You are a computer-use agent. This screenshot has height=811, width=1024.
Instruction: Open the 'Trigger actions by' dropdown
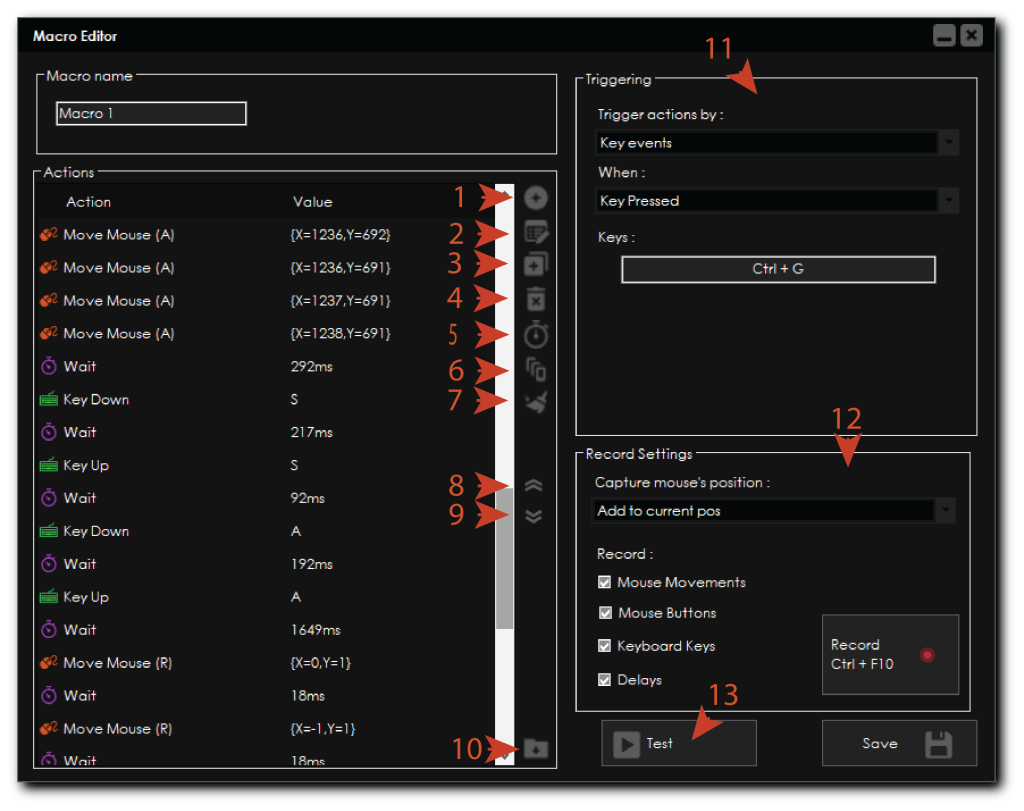(x=776, y=143)
